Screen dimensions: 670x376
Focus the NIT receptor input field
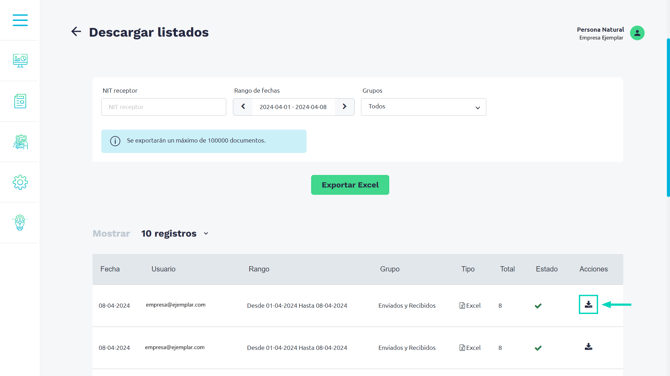click(164, 107)
